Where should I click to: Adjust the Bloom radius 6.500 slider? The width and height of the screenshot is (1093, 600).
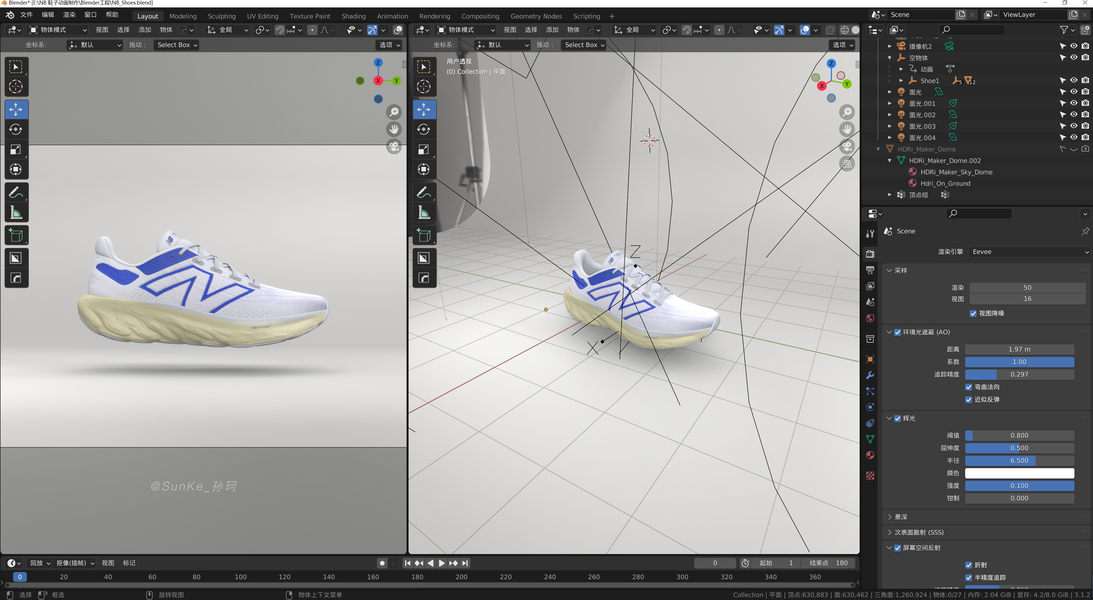[1020, 461]
